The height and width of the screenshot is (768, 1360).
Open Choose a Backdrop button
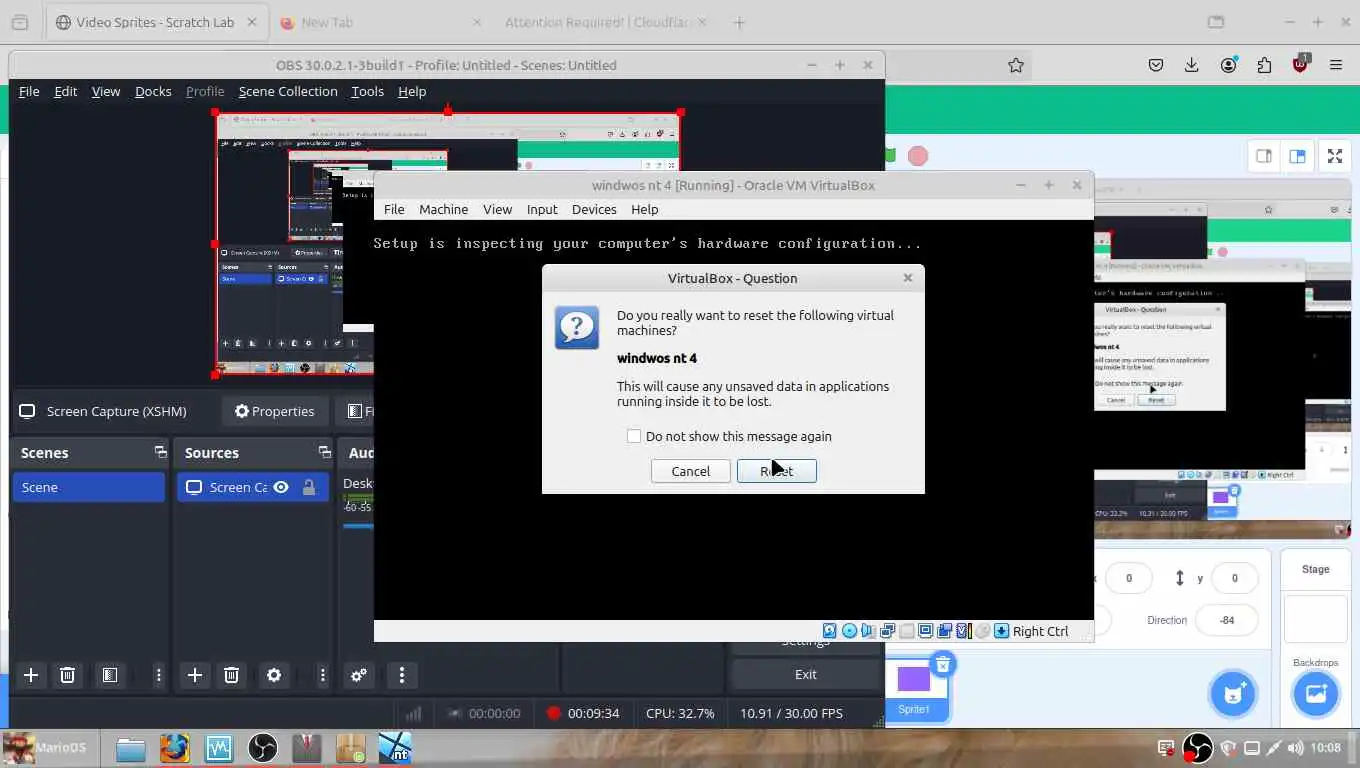tap(1315, 694)
